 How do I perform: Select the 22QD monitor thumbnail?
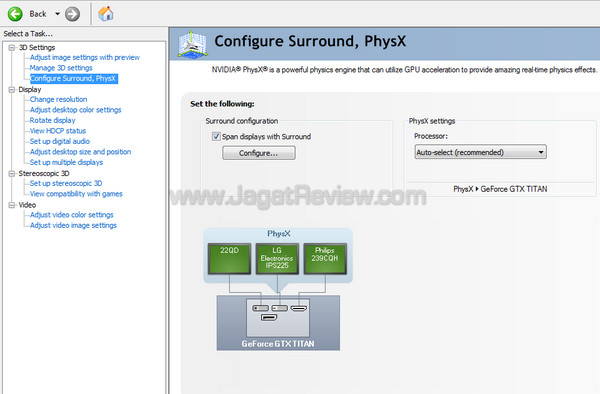coord(229,259)
